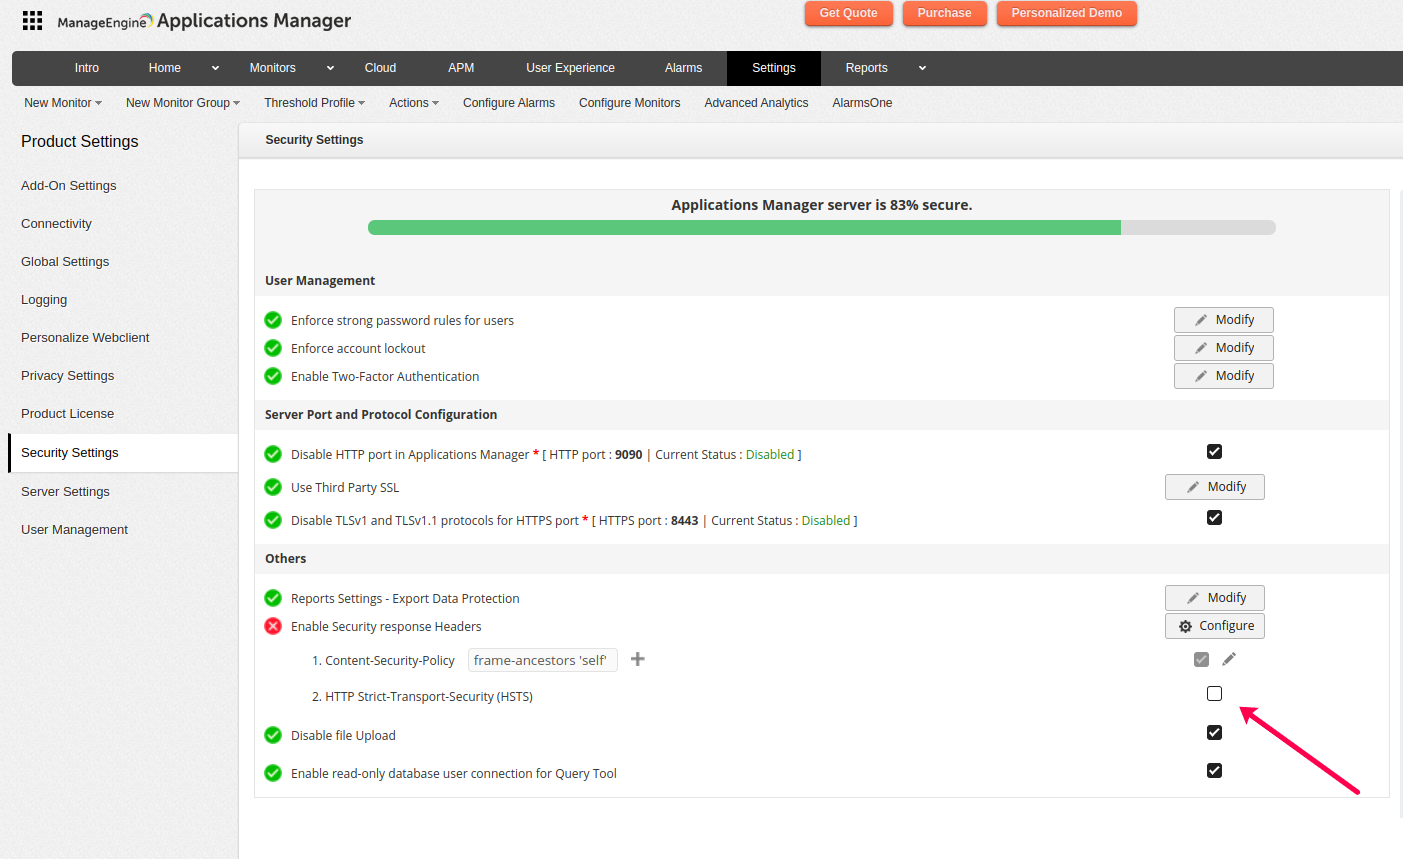The image size is (1403, 859).
Task: Click green check icon beside Use Third Party SSL
Action: click(x=273, y=487)
